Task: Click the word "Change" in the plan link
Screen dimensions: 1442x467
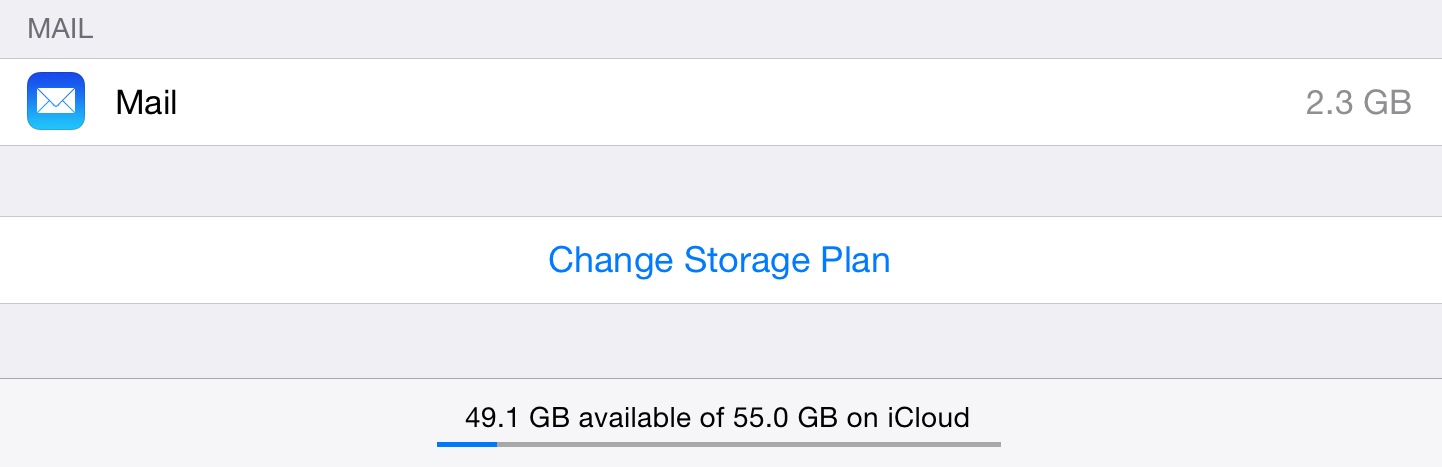Action: point(611,260)
